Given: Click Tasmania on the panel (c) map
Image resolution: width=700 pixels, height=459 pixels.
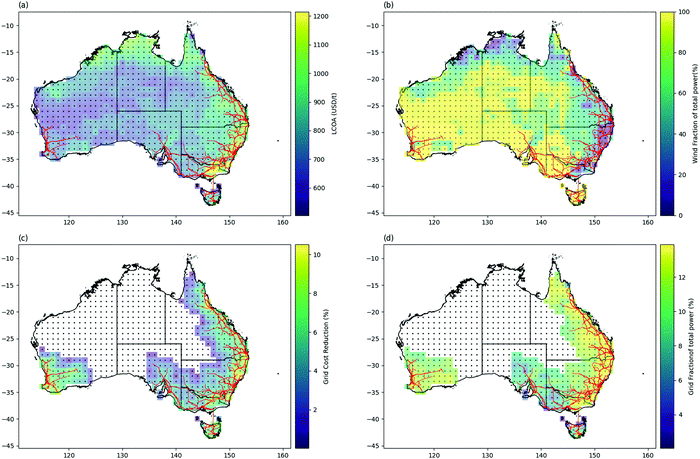Looking at the screenshot, I should (211, 429).
